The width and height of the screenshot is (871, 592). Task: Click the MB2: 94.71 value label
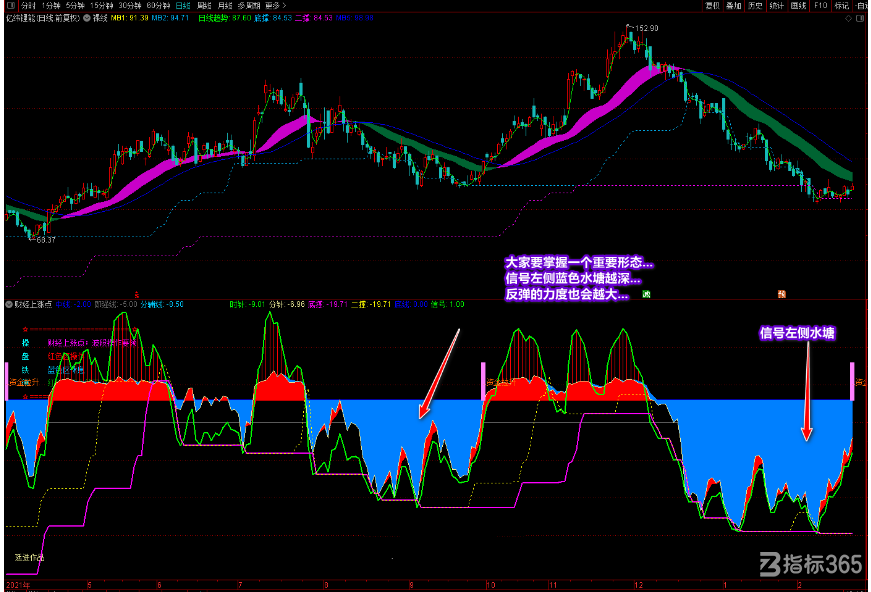[171, 18]
